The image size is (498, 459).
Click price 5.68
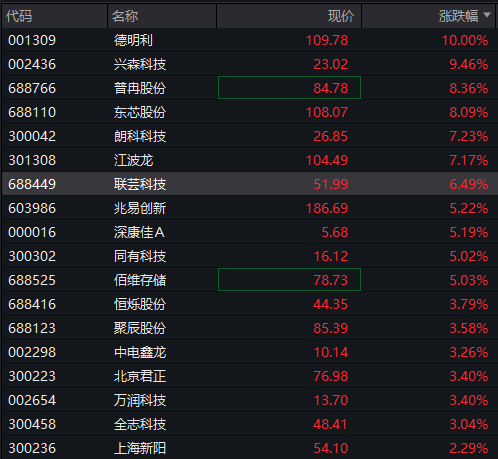click(x=335, y=232)
